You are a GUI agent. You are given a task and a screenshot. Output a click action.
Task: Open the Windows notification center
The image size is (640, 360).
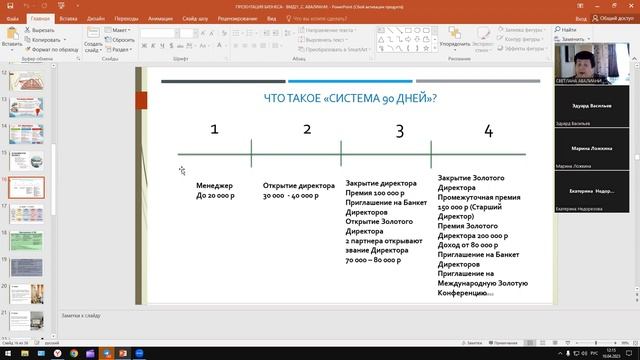click(629, 353)
